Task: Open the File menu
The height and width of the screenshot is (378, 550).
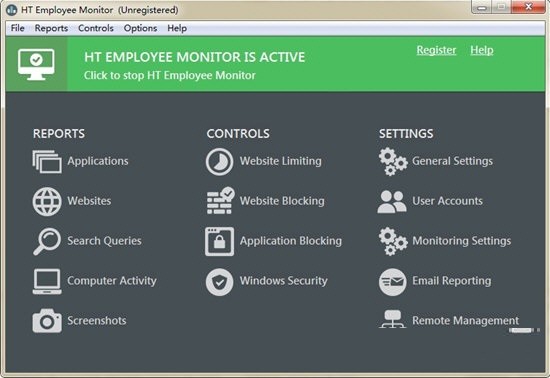Action: pyautogui.click(x=18, y=28)
